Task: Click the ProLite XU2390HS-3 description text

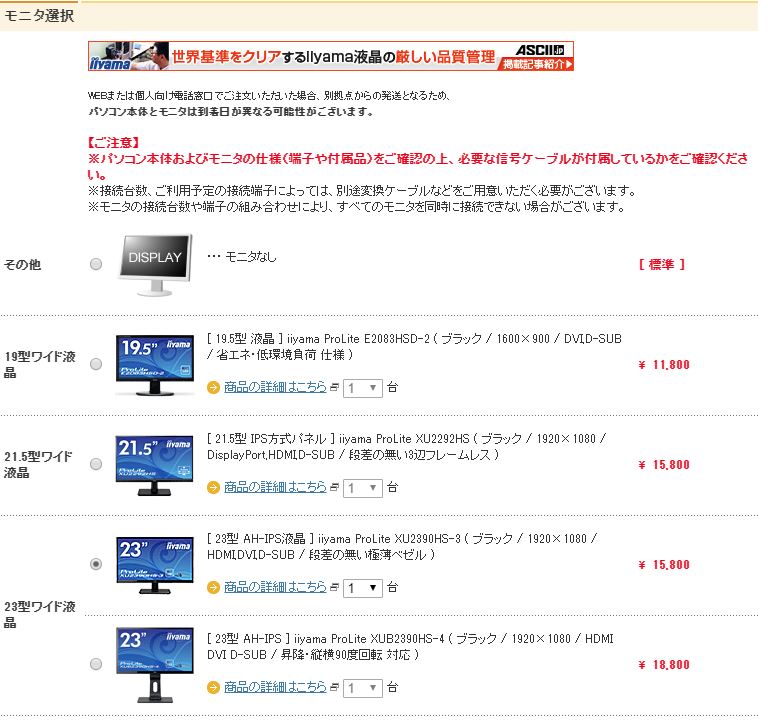Action: point(402,547)
